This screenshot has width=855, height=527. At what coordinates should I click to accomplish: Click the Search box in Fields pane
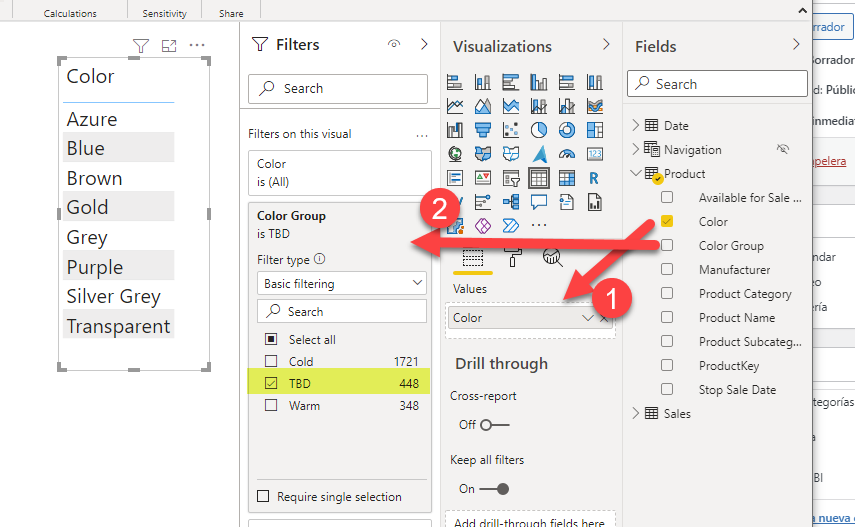point(717,84)
